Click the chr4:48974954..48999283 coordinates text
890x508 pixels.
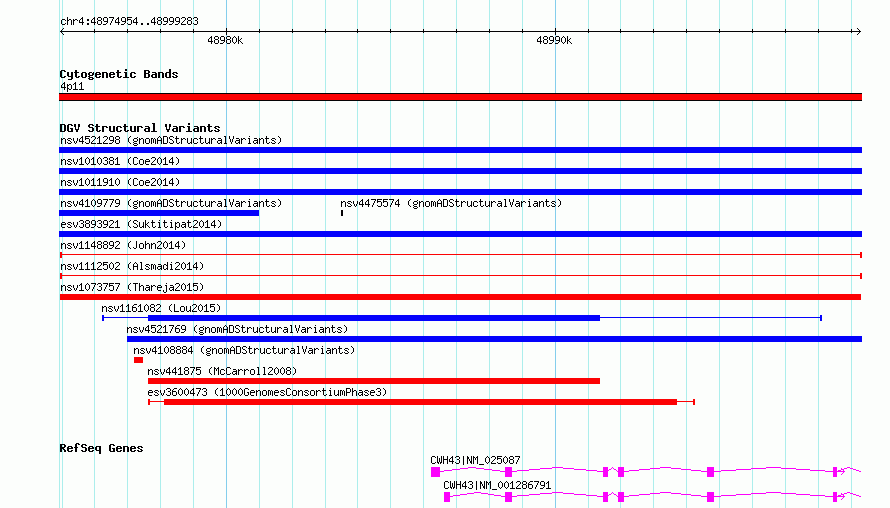(129, 21)
